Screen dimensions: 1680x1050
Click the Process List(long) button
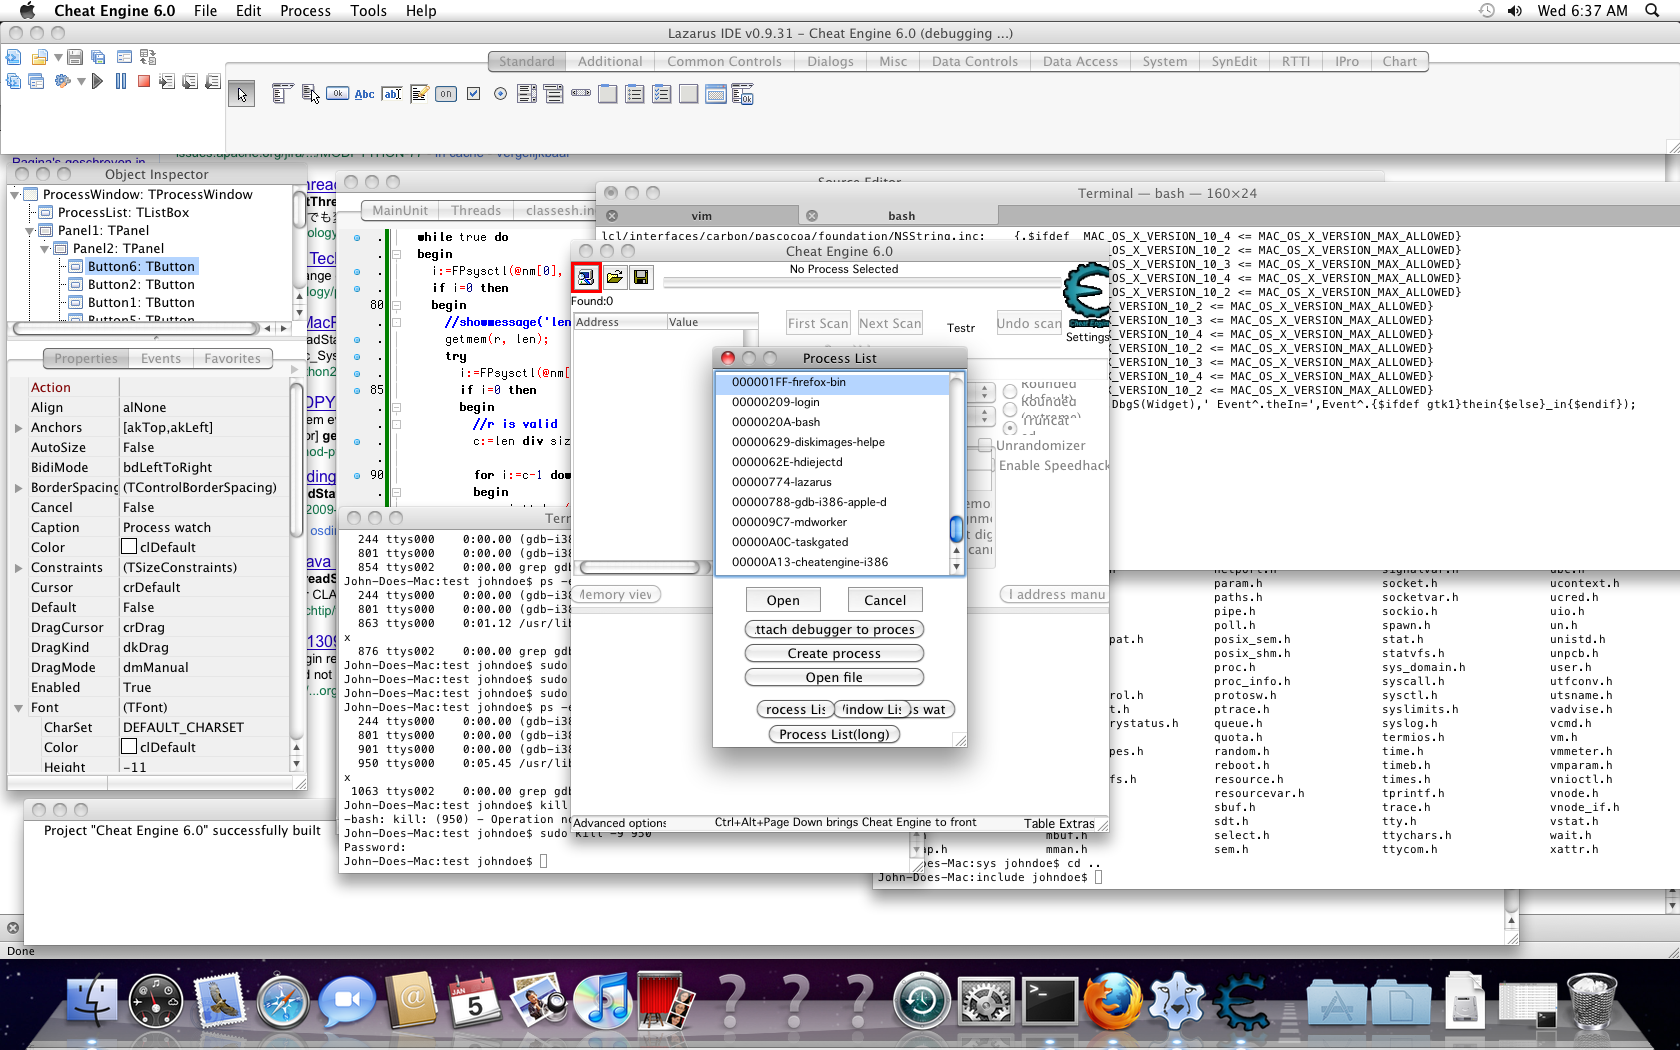[834, 734]
